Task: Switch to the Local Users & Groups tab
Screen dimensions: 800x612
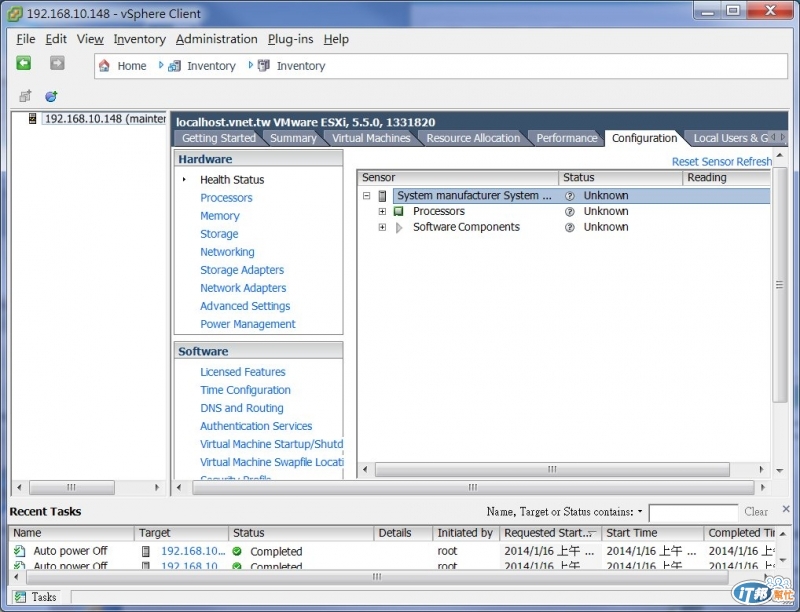Action: 731,138
